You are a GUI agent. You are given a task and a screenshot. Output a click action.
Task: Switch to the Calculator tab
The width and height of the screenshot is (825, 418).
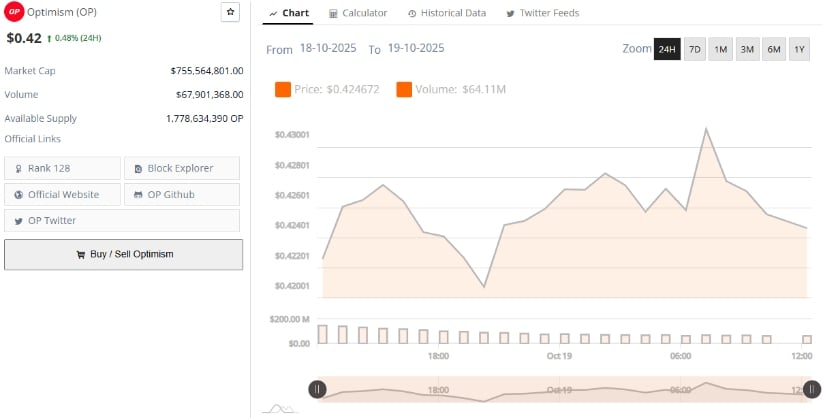[x=358, y=13]
